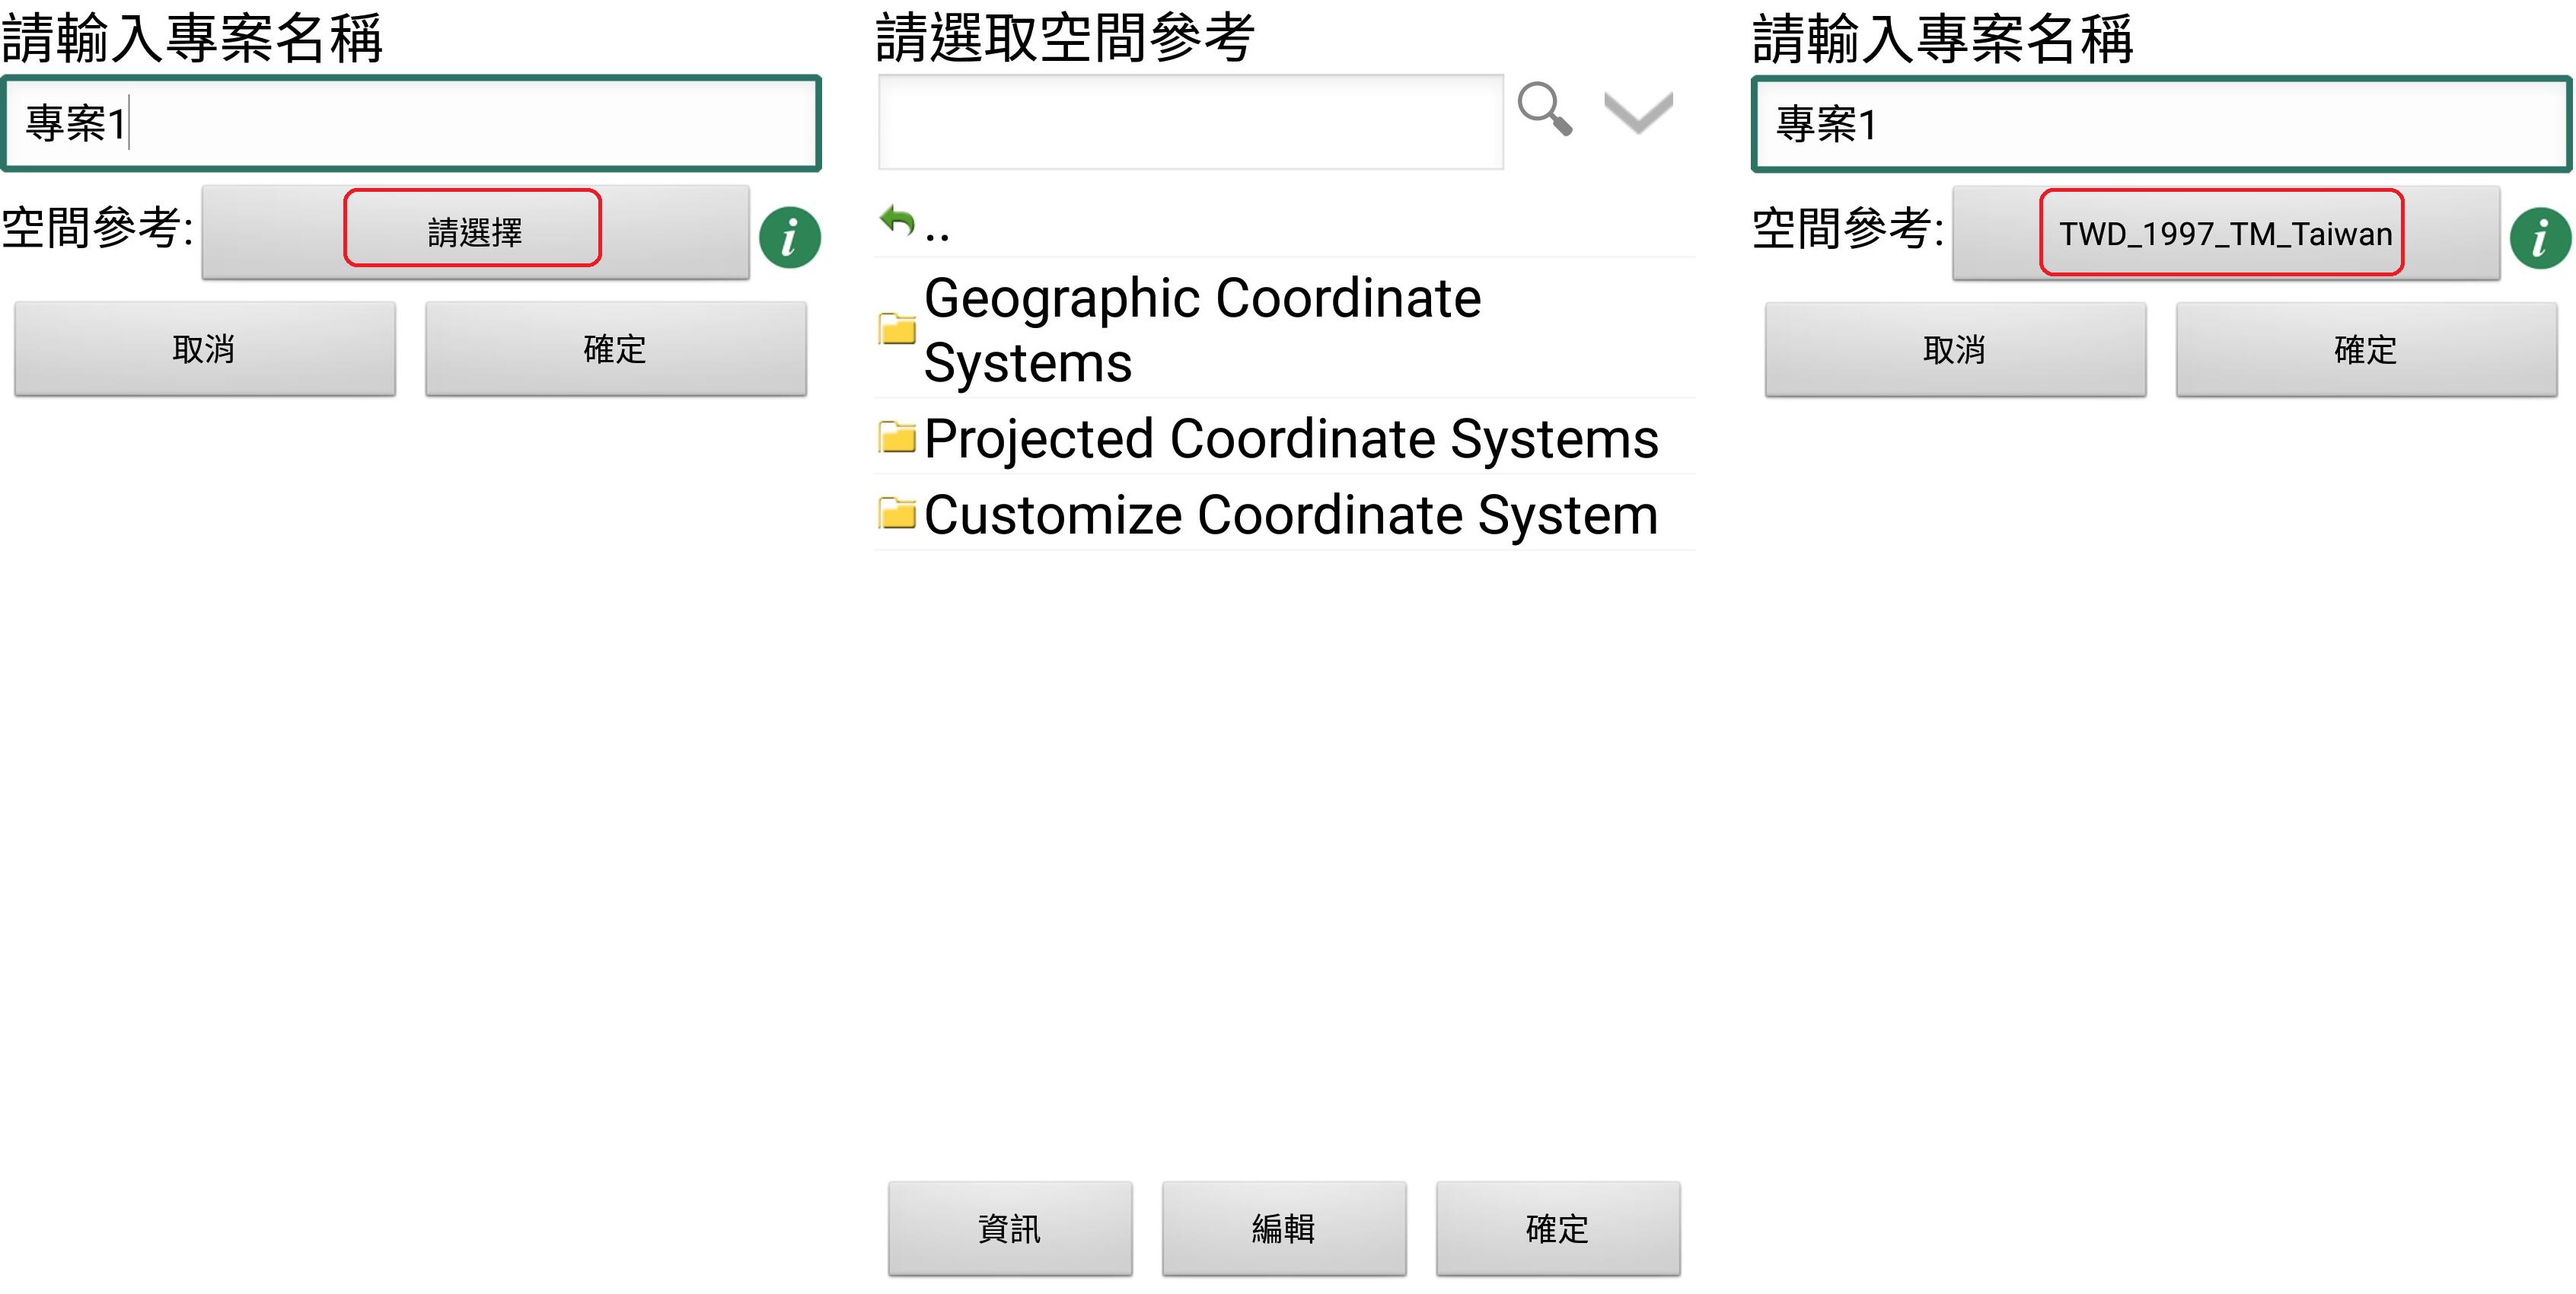Click info icon beside 請選擇 button
The width and height of the screenshot is (2576, 1294).
pos(789,238)
